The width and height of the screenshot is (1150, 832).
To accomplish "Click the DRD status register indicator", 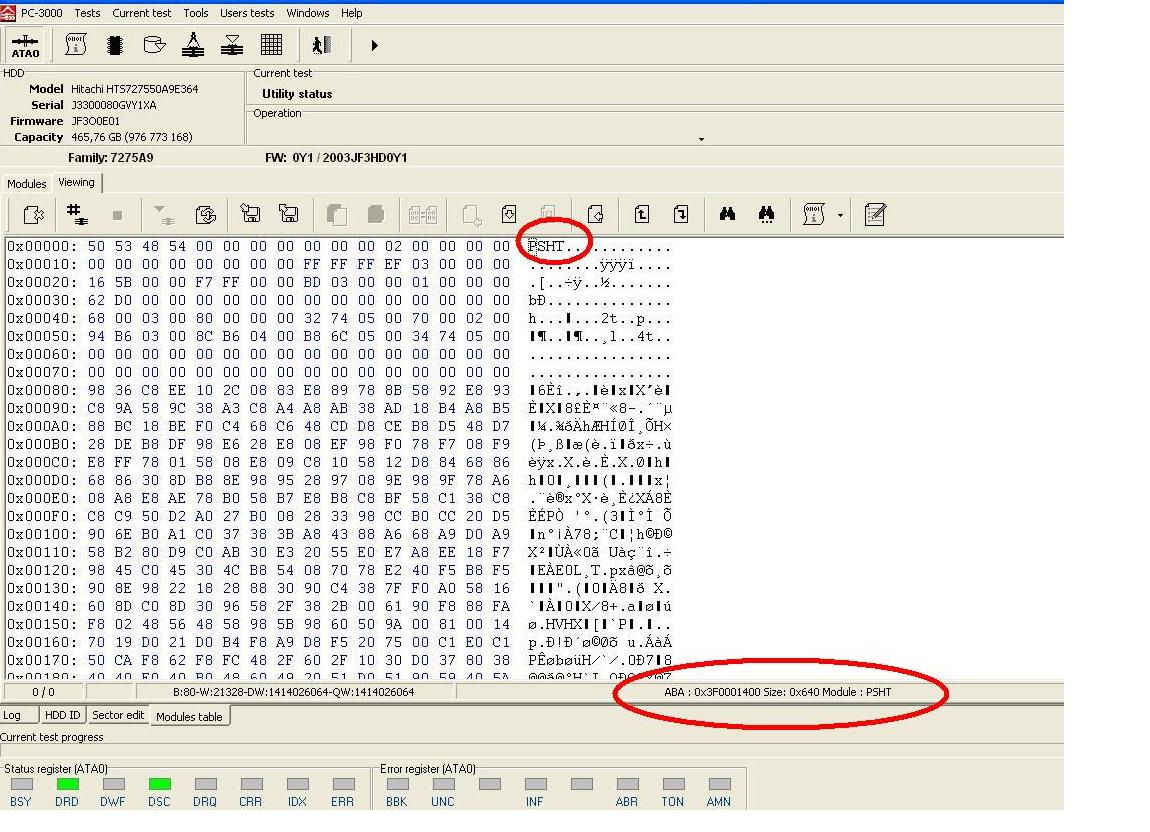I will pyautogui.click(x=67, y=784).
